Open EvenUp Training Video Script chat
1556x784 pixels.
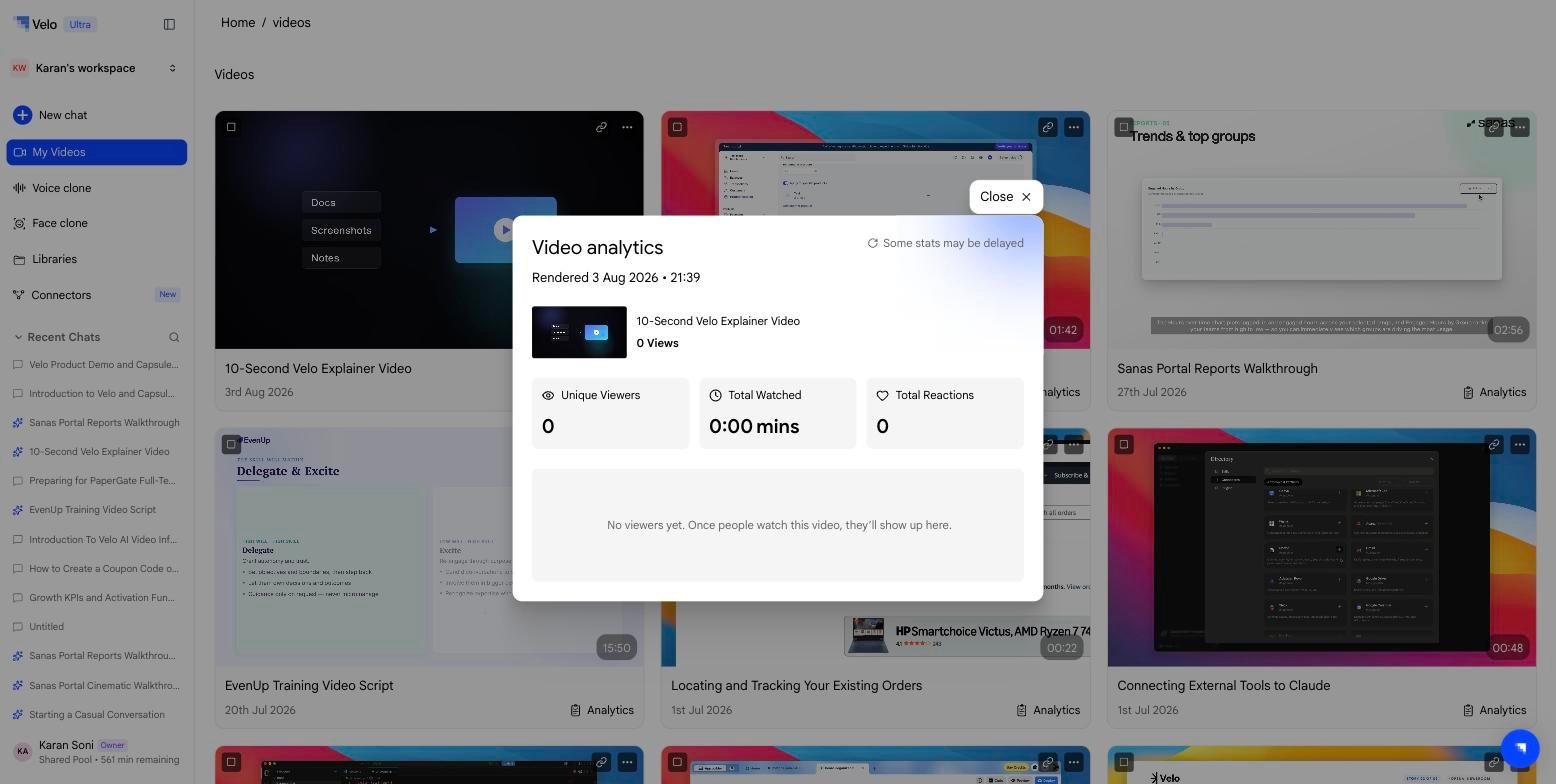pos(96,510)
